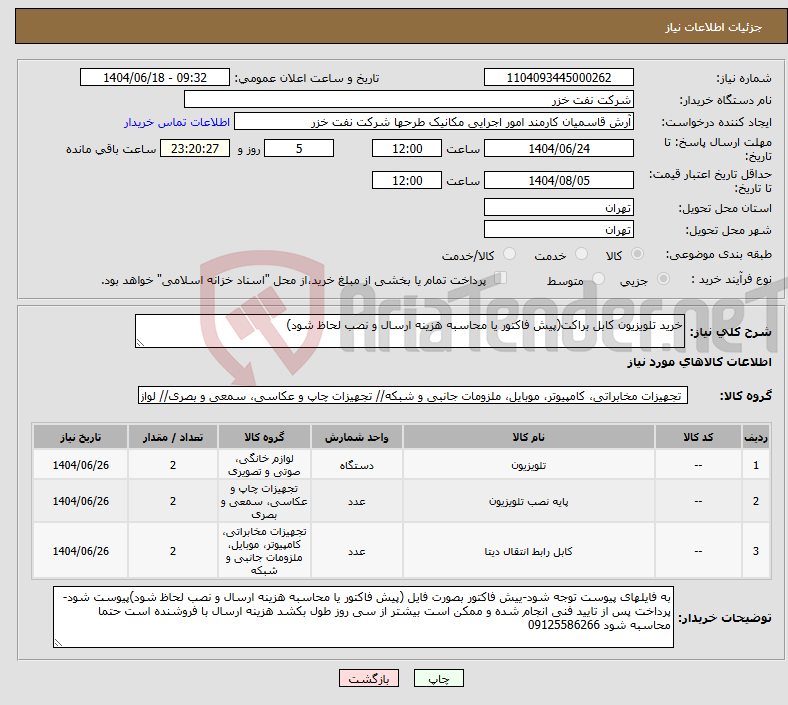Select the جزیی purchase type radio
The width and height of the screenshot is (788, 705).
(x=663, y=279)
